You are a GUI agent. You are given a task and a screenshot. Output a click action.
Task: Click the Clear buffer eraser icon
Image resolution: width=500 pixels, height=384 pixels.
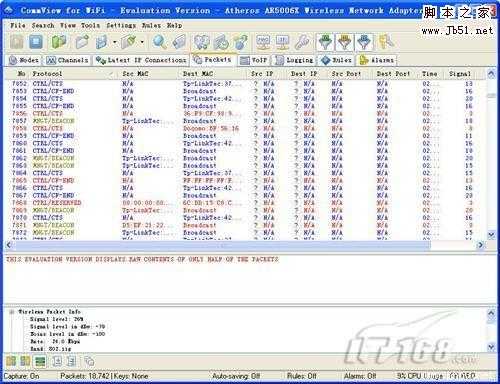click(x=129, y=42)
